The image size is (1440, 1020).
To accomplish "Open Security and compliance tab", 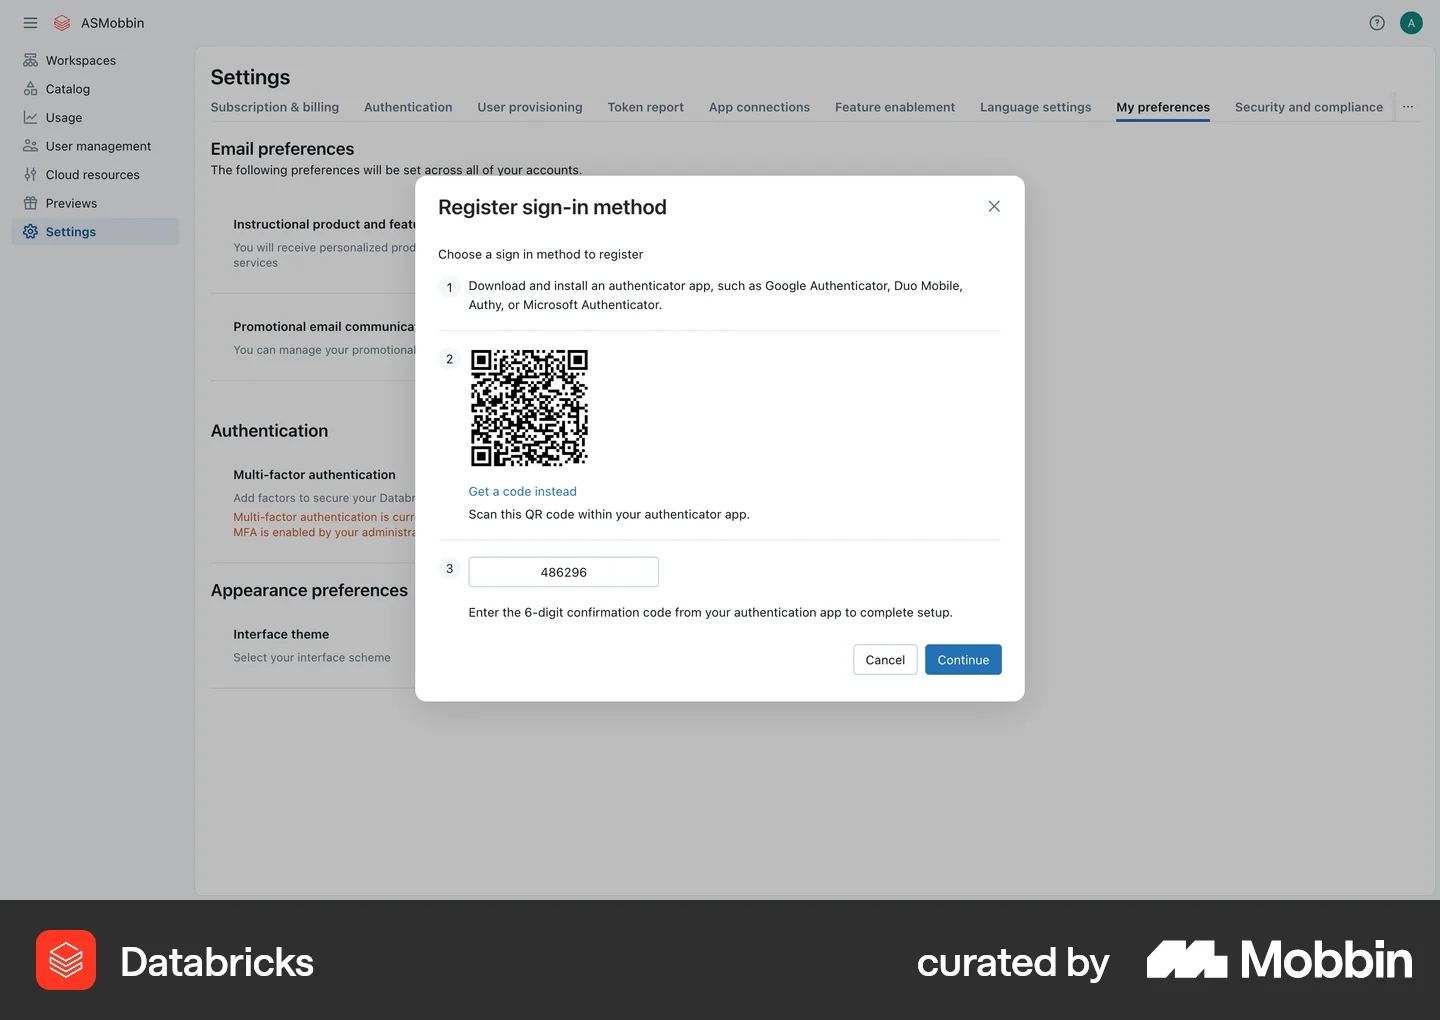I will [1309, 107].
